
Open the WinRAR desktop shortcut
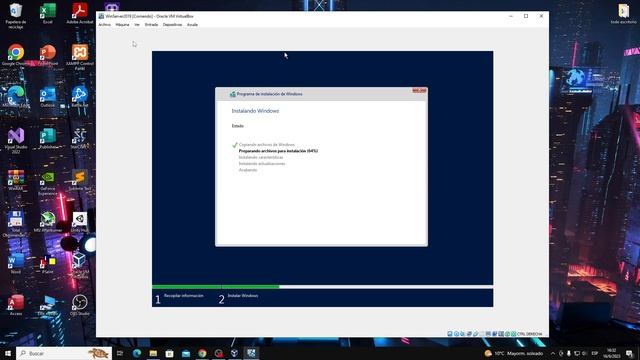point(16,180)
